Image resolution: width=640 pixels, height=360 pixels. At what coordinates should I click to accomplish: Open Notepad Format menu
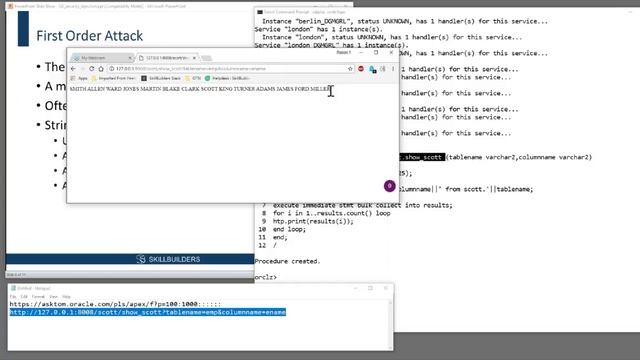(38, 297)
